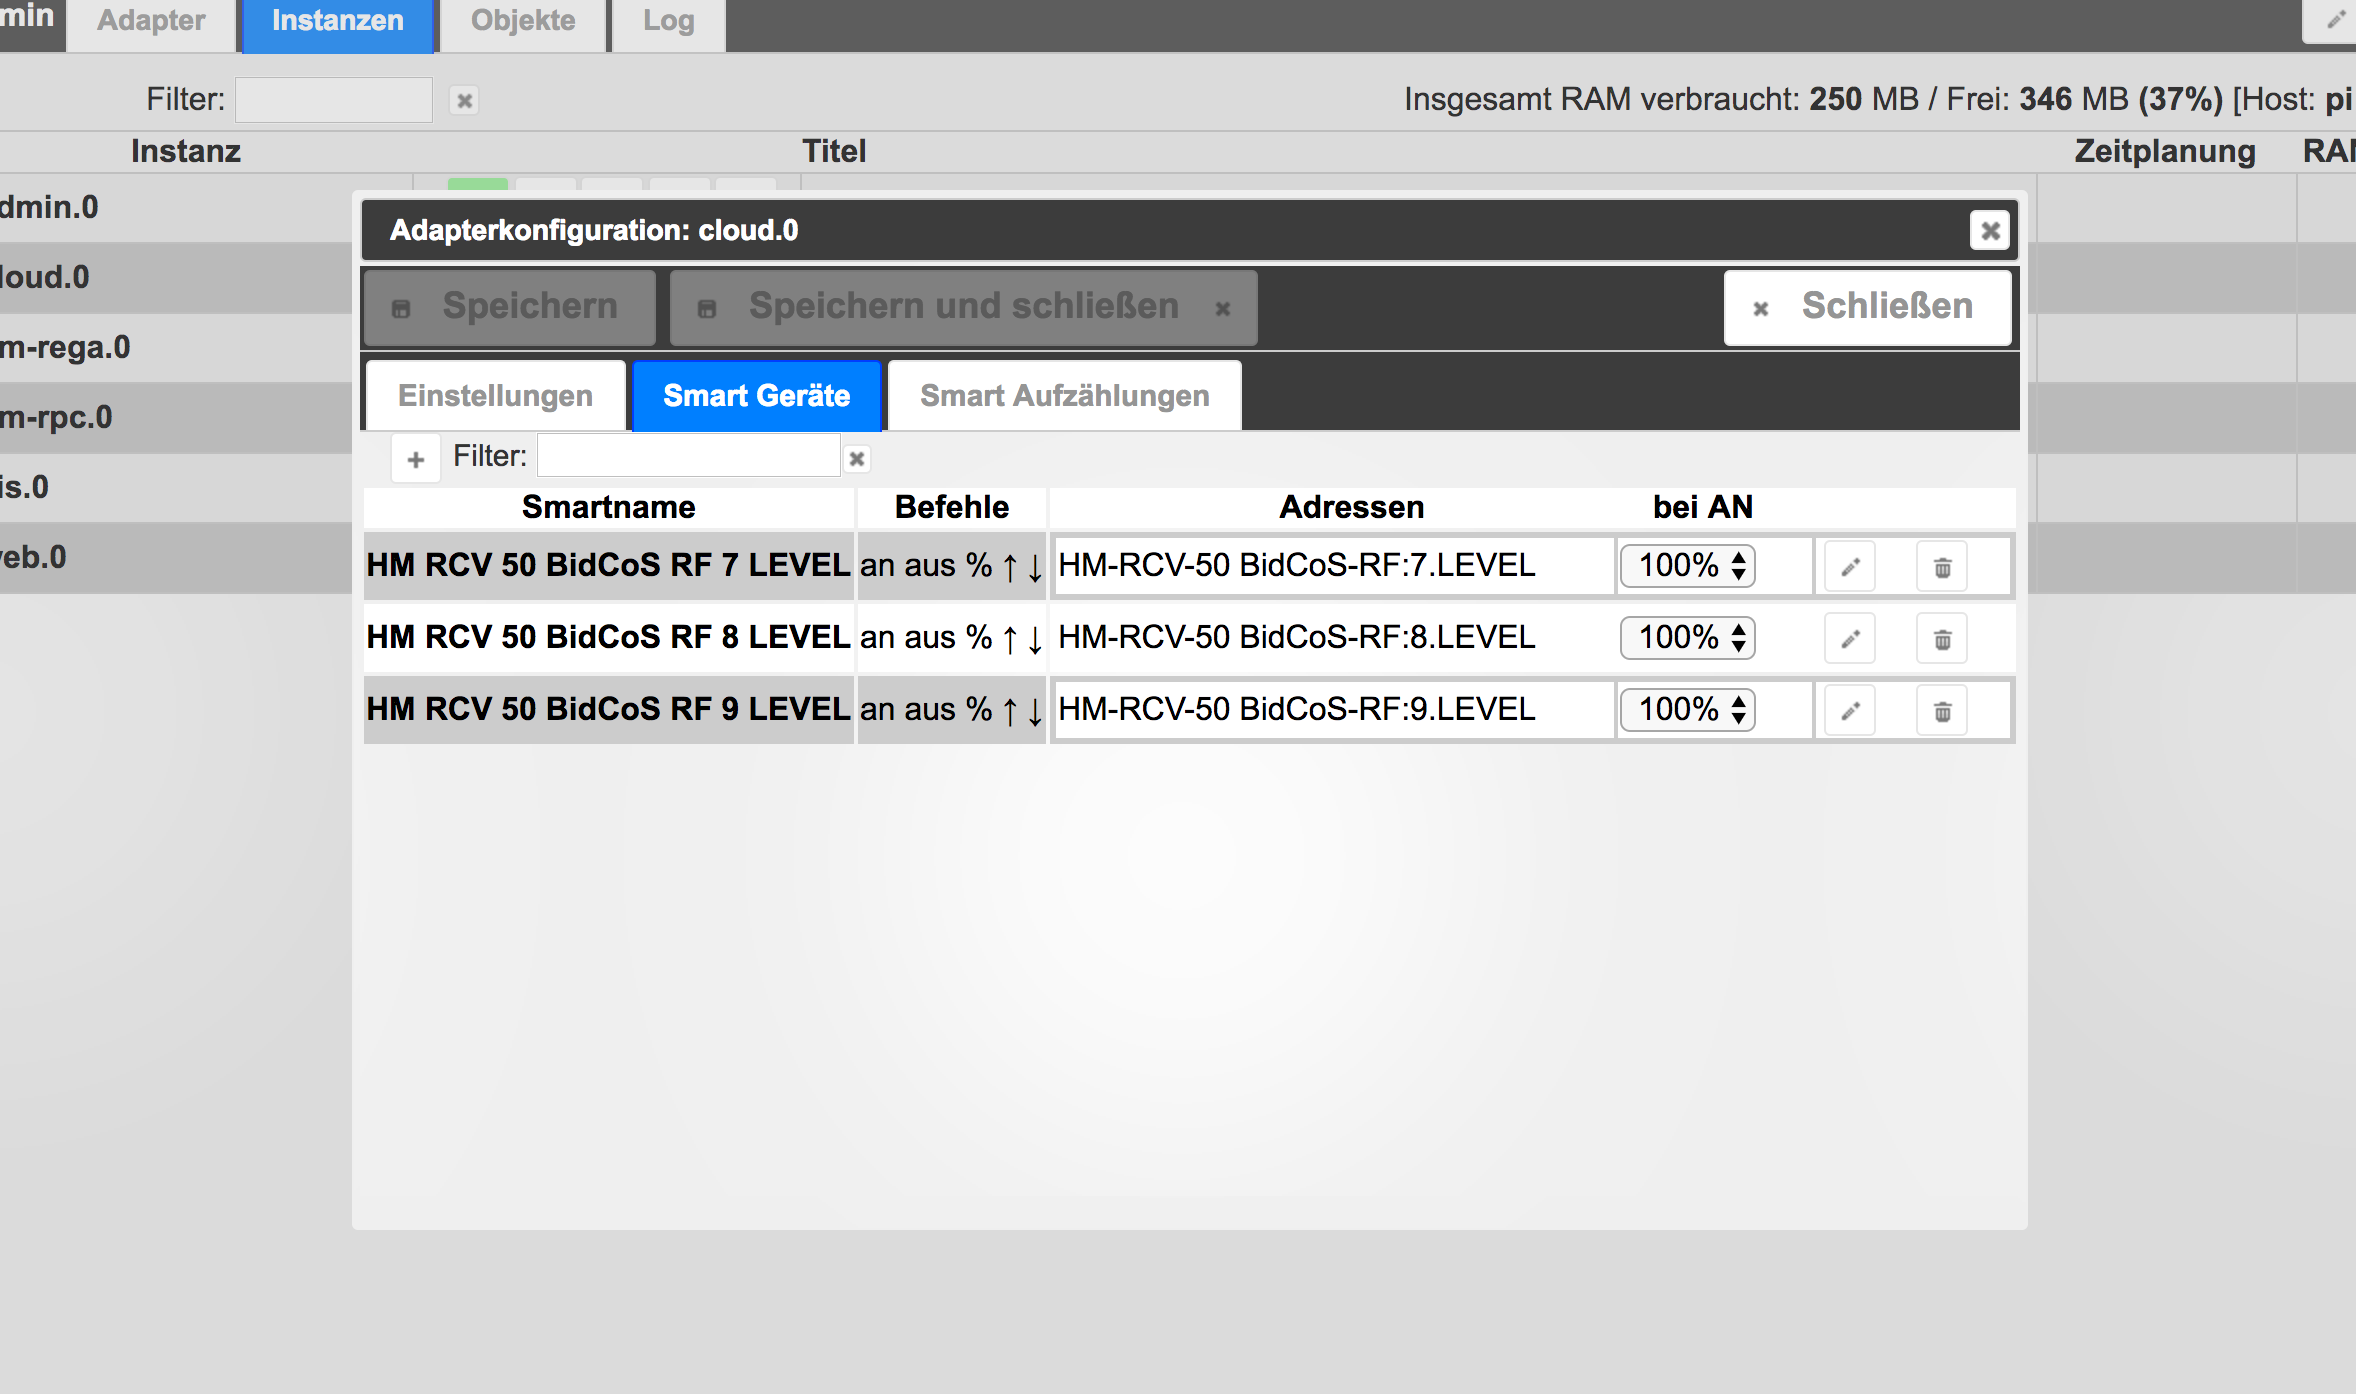Click address HM-RCV-50 BidCoS-RF:9.LEVEL
Viewport: 2356px width, 1394px height.
tap(1297, 710)
